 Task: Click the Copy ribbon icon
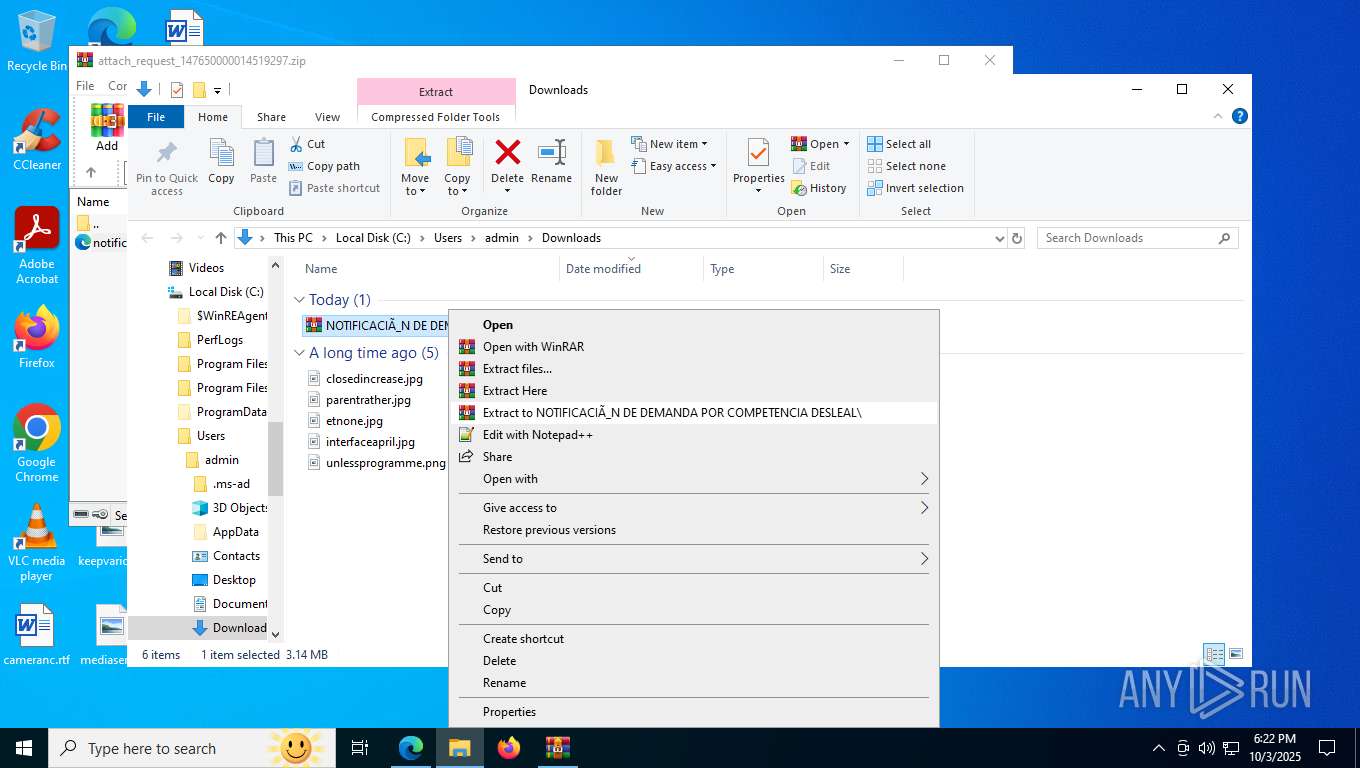click(x=221, y=162)
